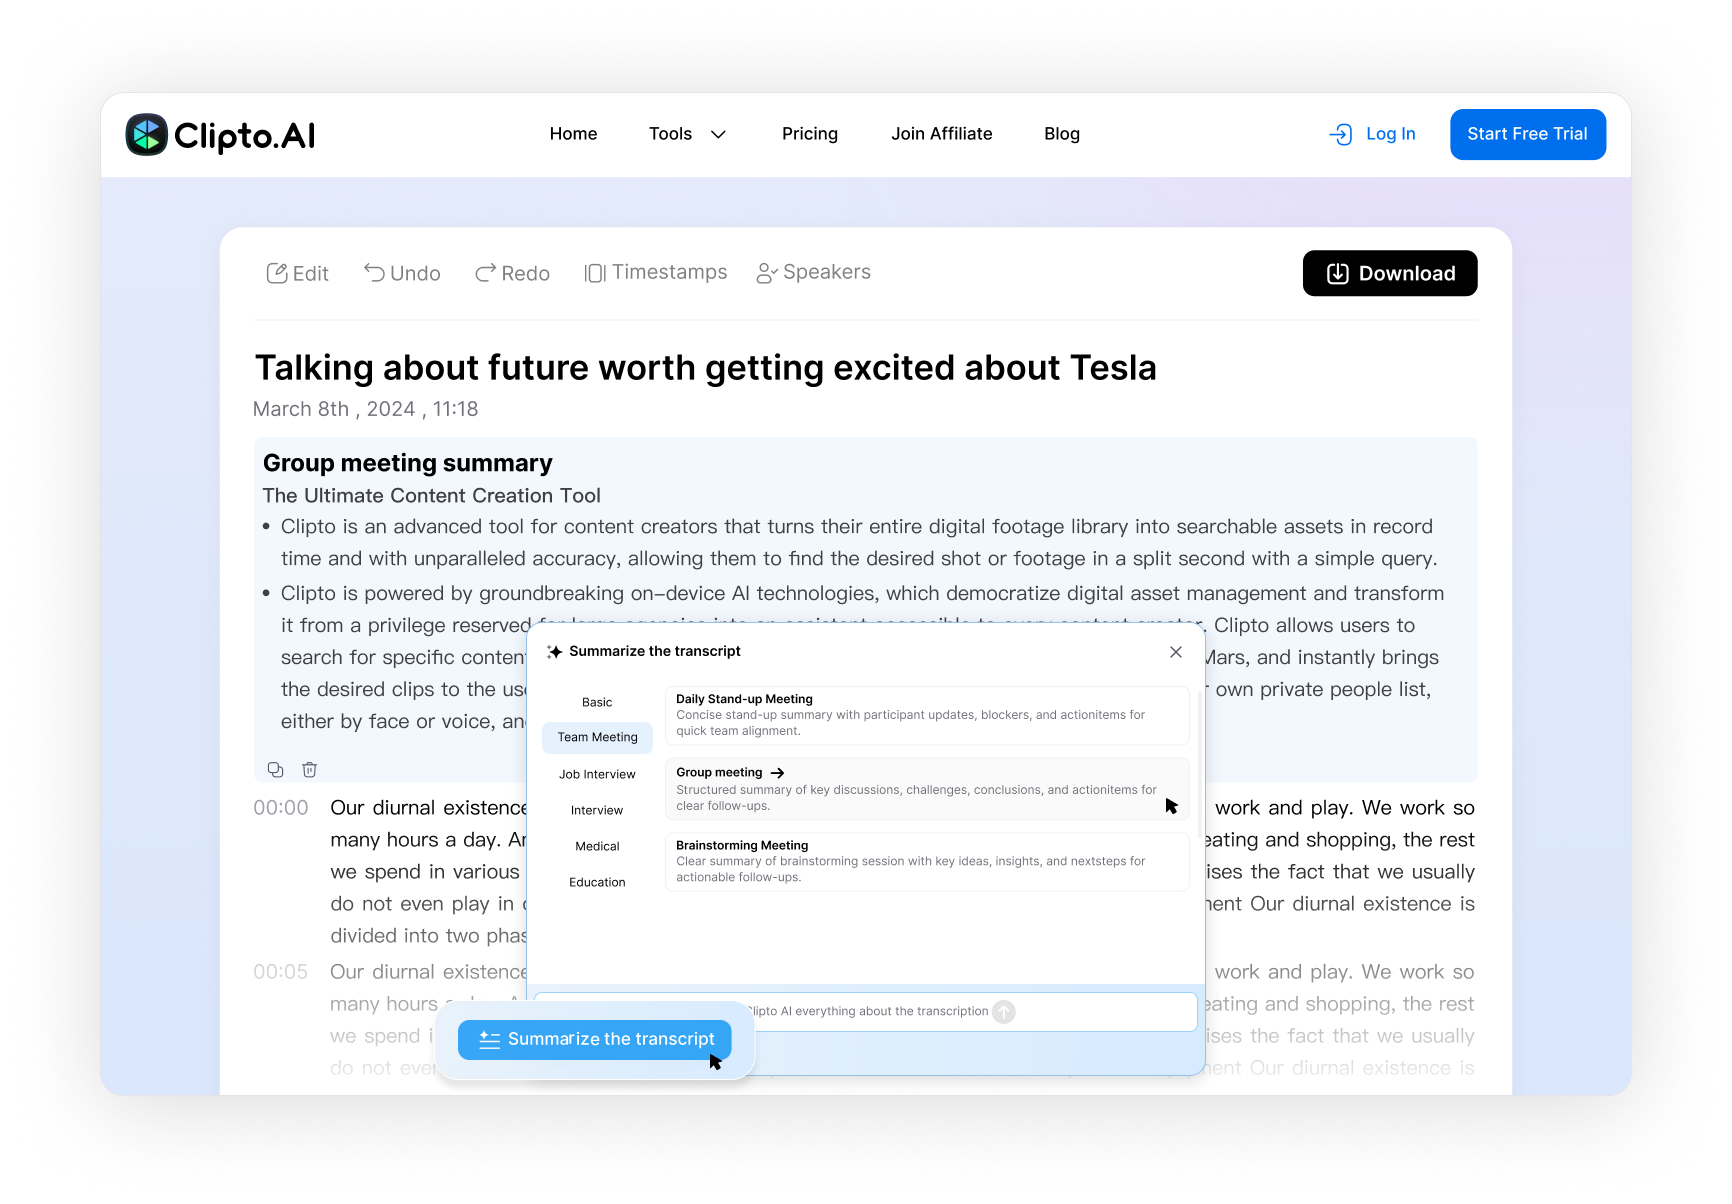Select the Job Interview category tab
The height and width of the screenshot is (1204, 1732).
[x=597, y=774]
